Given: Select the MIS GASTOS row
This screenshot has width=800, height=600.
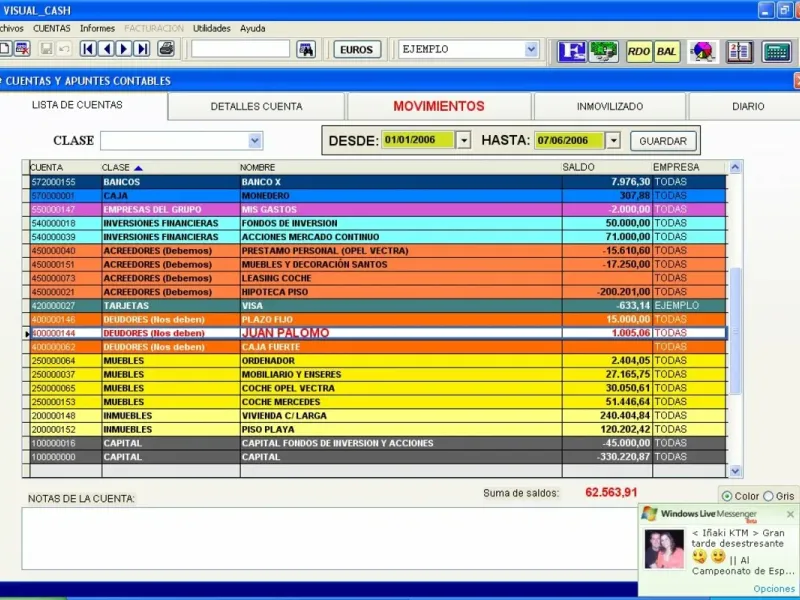Looking at the screenshot, I should tap(379, 210).
